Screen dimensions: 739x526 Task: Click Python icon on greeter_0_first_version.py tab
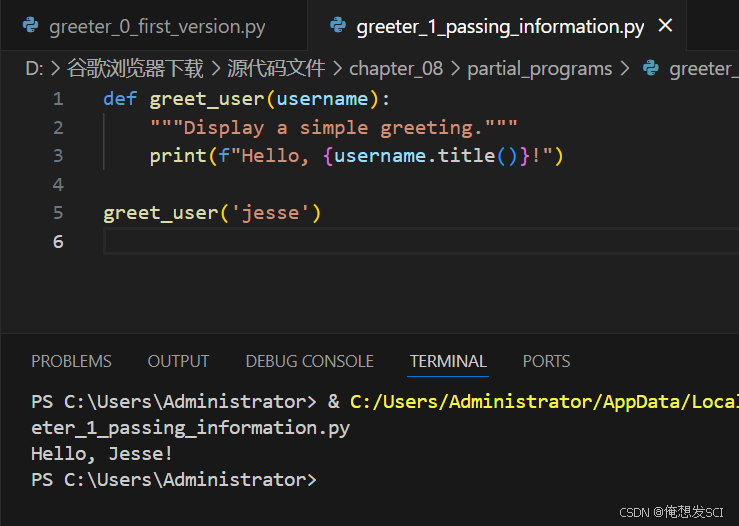point(31,25)
